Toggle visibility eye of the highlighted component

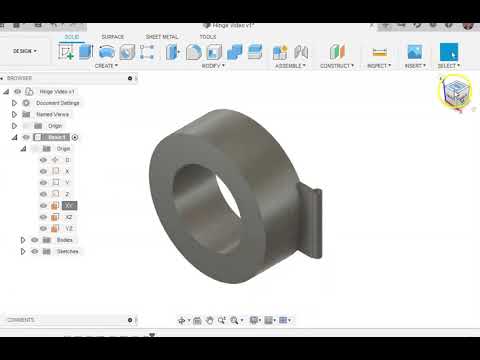pos(26,137)
